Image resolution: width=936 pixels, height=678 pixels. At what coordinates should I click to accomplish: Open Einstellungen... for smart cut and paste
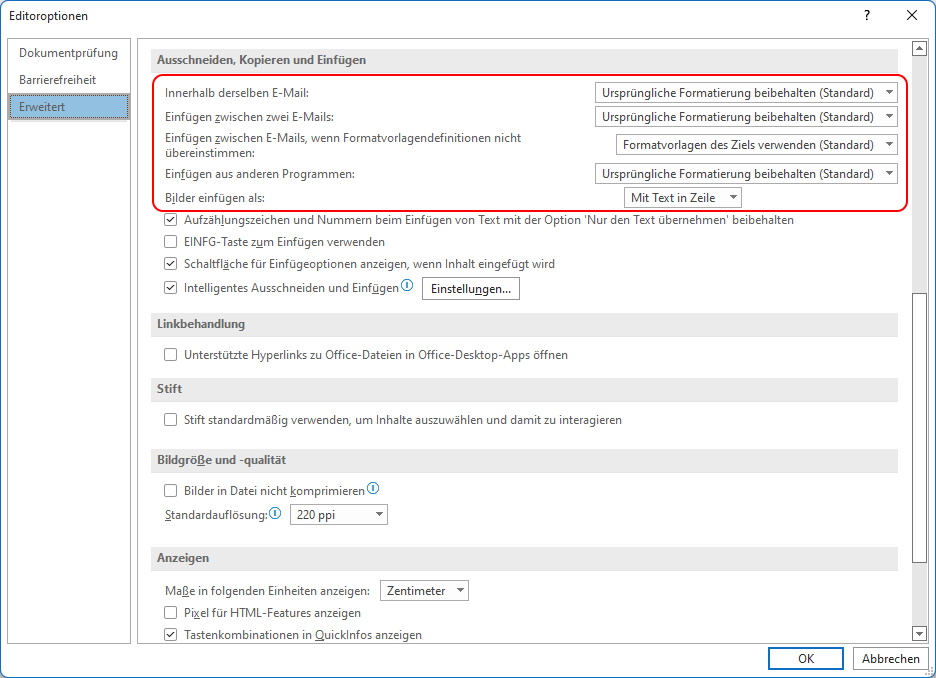coord(471,289)
